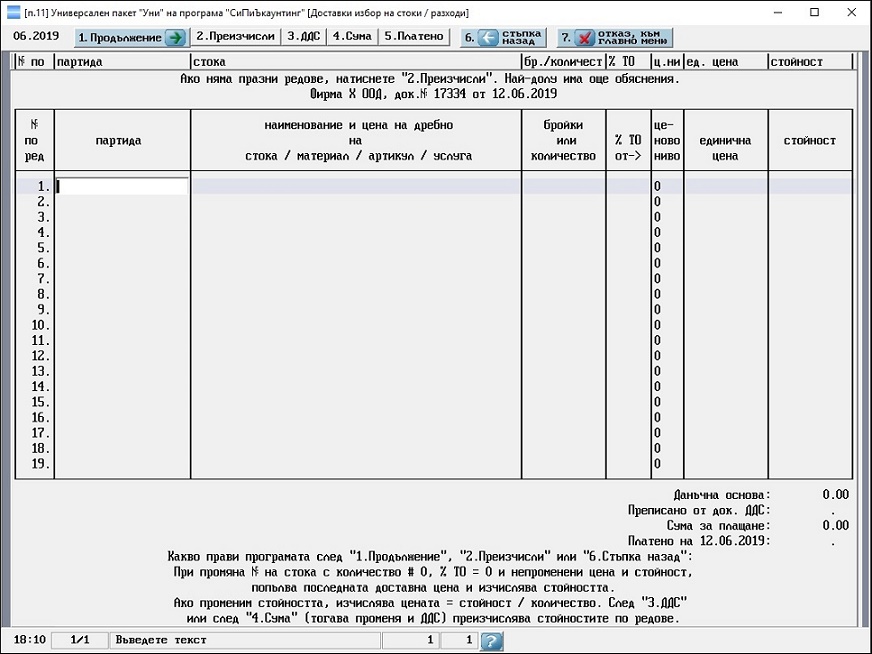Select row number "19."
The image size is (872, 654).
coord(41,464)
